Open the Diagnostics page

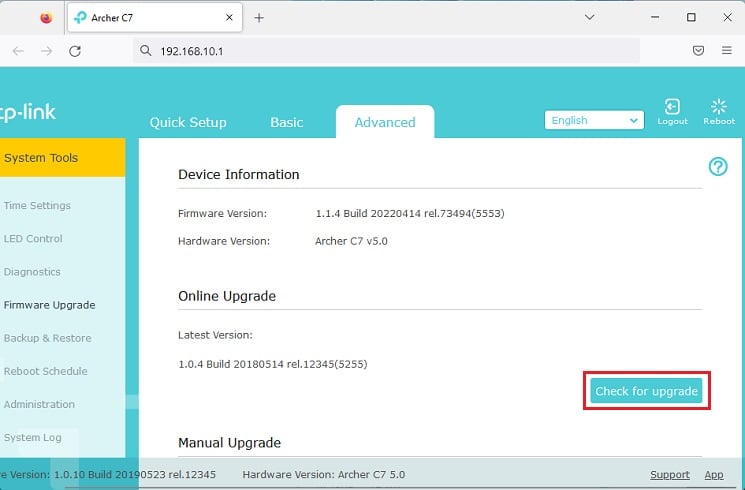32,272
